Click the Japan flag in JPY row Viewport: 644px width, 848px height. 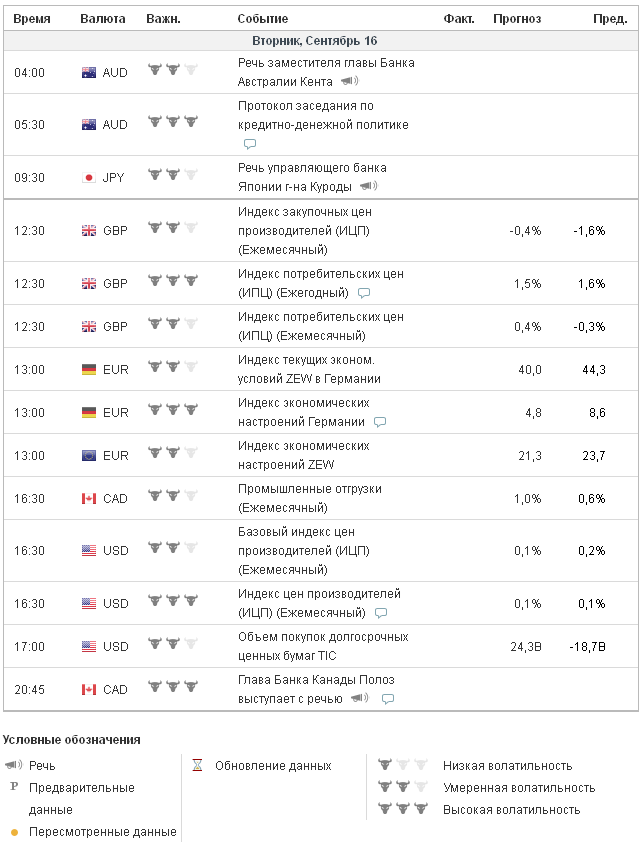click(x=88, y=177)
